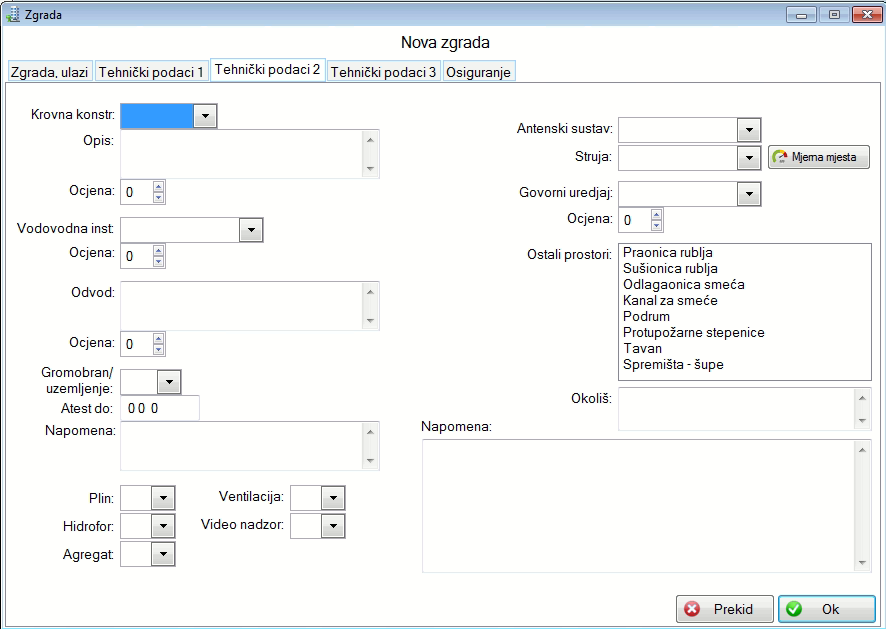This screenshot has height=629, width=886.
Task: Select Praonica rublja in Ostali prostori list
Action: point(667,253)
